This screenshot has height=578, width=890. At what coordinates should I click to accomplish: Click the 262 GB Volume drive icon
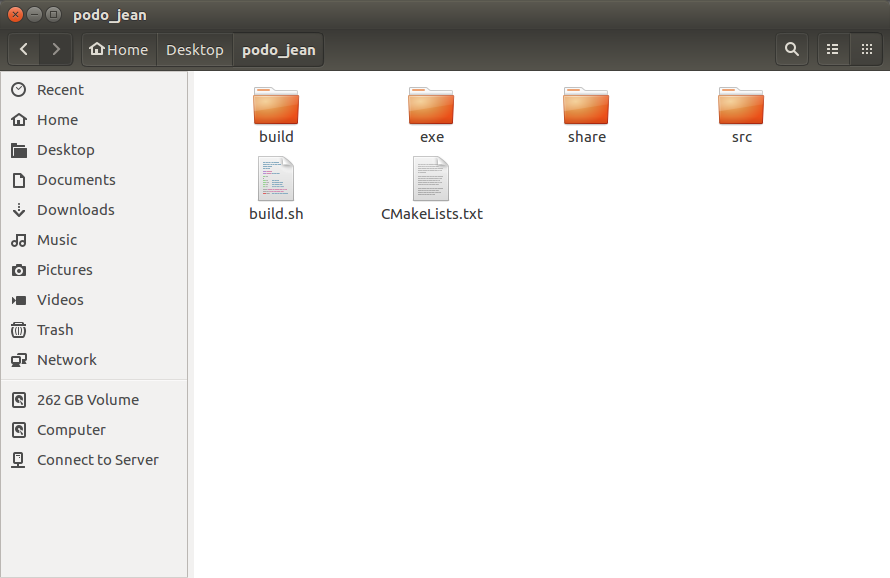pos(19,400)
